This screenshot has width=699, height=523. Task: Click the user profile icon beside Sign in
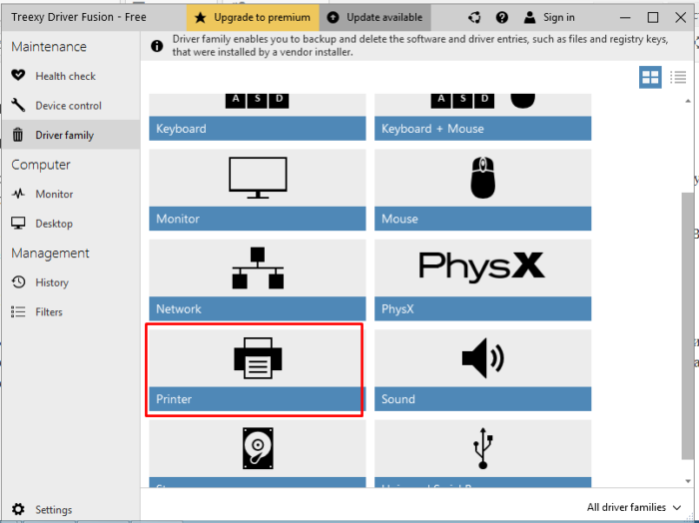pyautogui.click(x=530, y=17)
